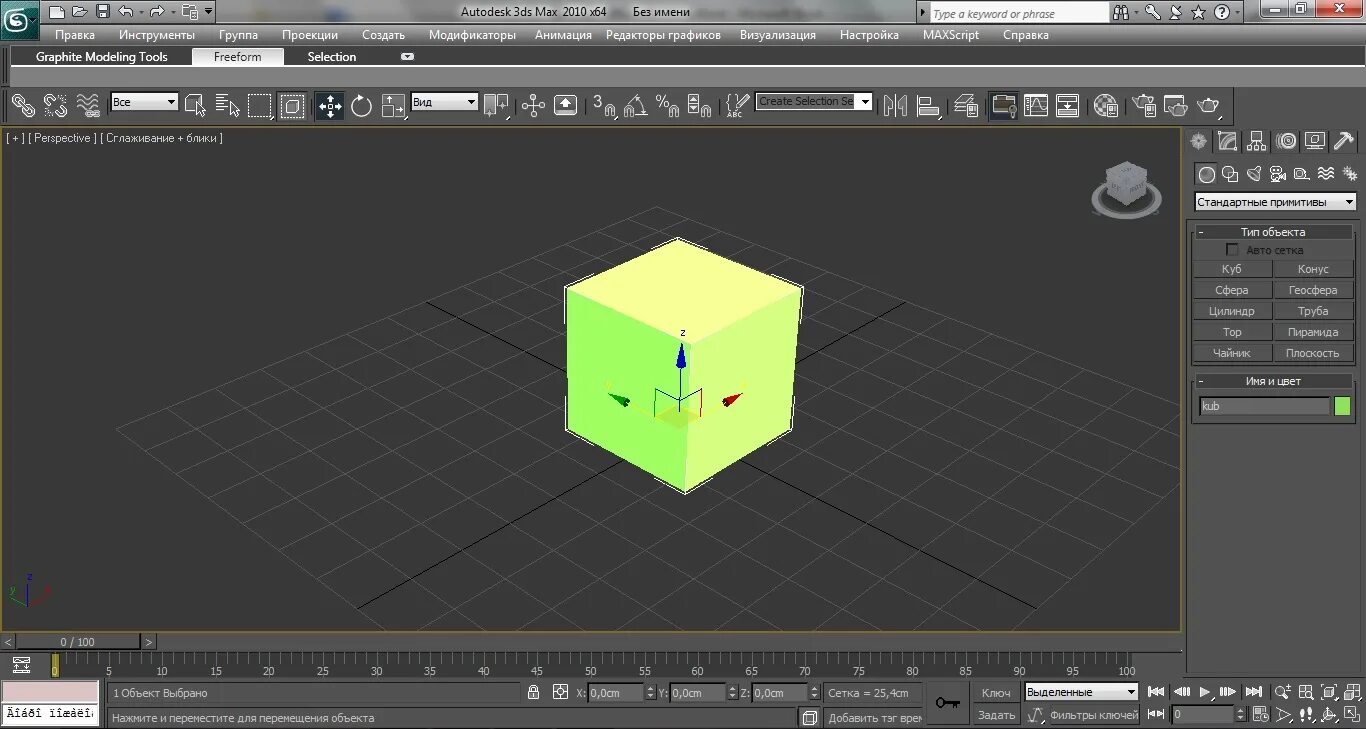Viewport: 1366px width, 729px height.
Task: Select the Move tool in toolbar
Action: pyautogui.click(x=330, y=105)
